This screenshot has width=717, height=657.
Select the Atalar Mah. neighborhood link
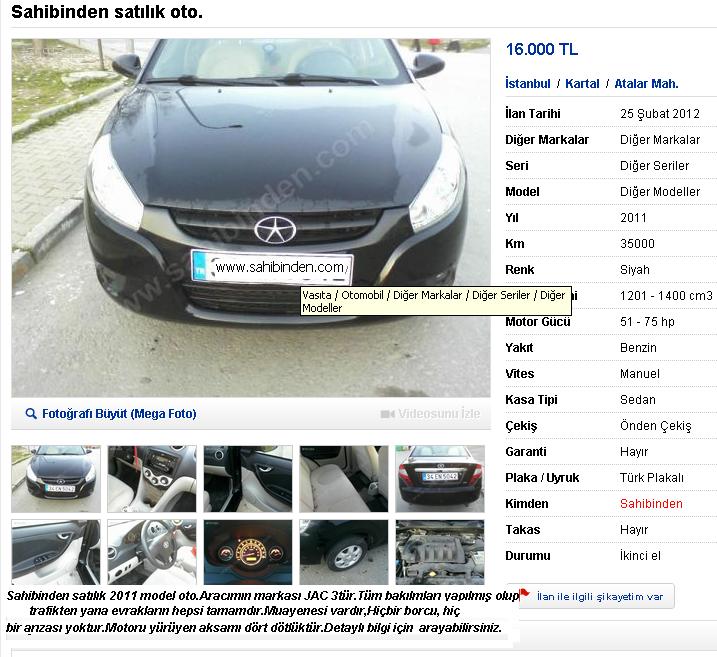click(x=646, y=84)
